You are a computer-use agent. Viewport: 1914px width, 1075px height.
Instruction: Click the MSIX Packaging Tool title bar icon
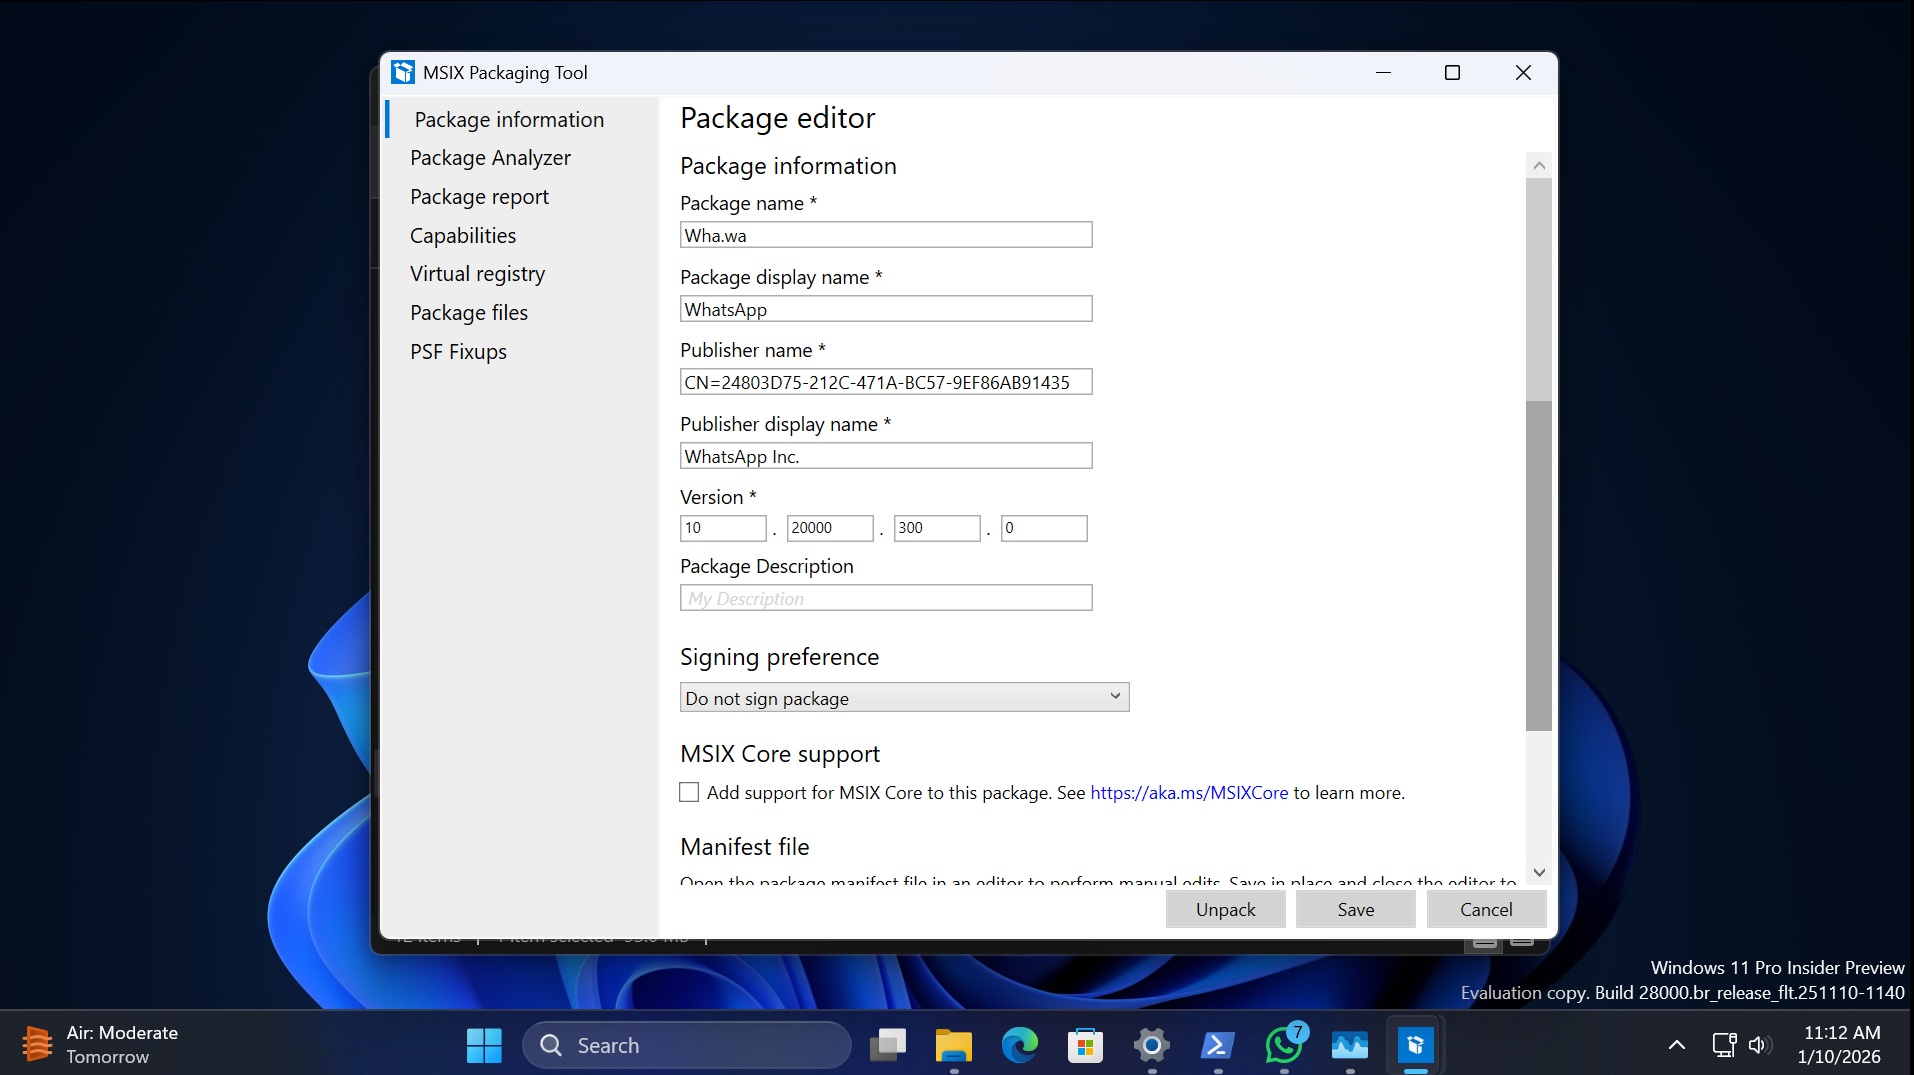click(403, 72)
